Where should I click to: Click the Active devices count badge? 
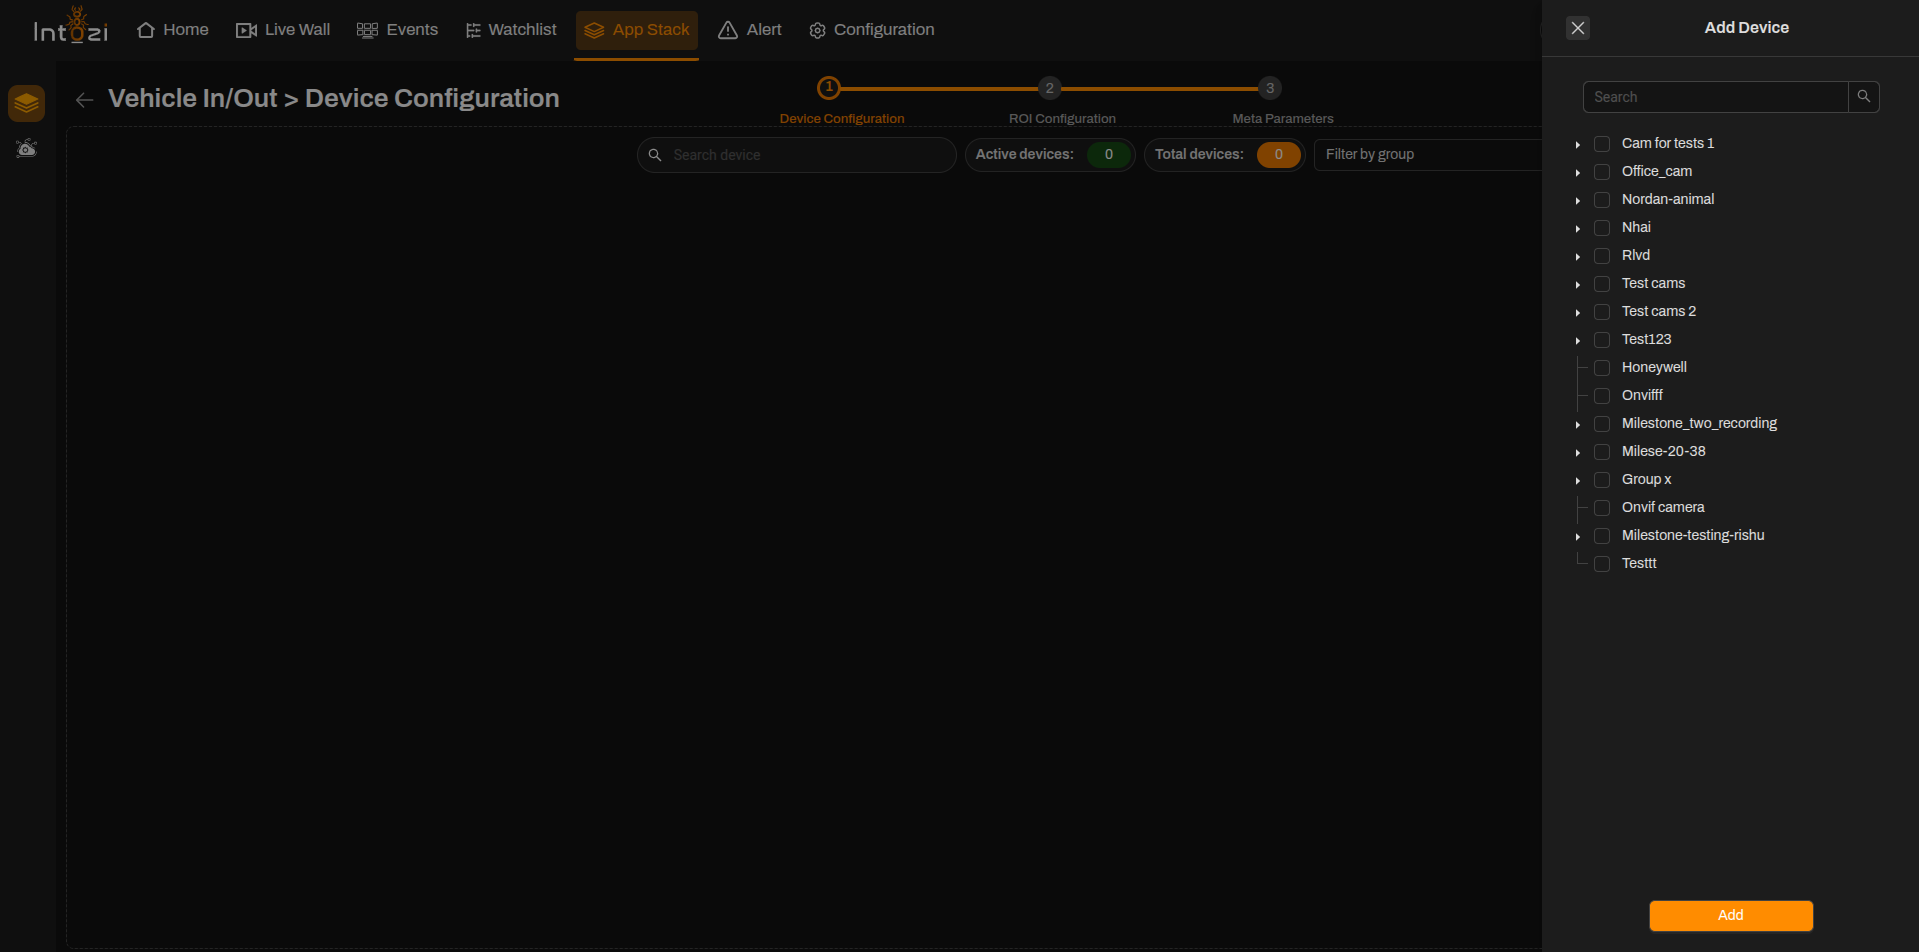[x=1109, y=155]
